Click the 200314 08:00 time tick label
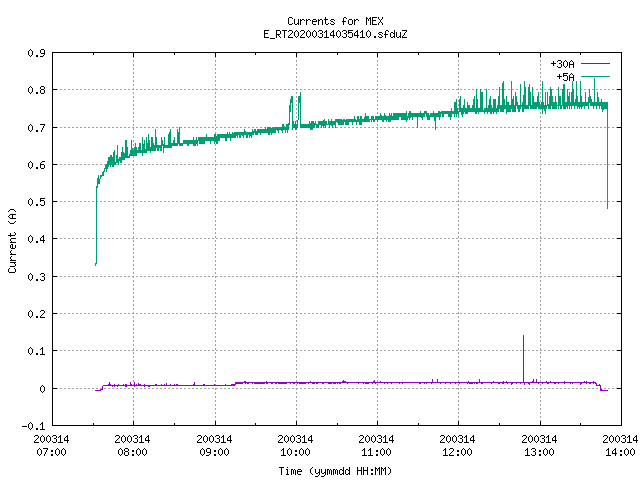Viewport: 640px width, 480px height. [x=133, y=445]
